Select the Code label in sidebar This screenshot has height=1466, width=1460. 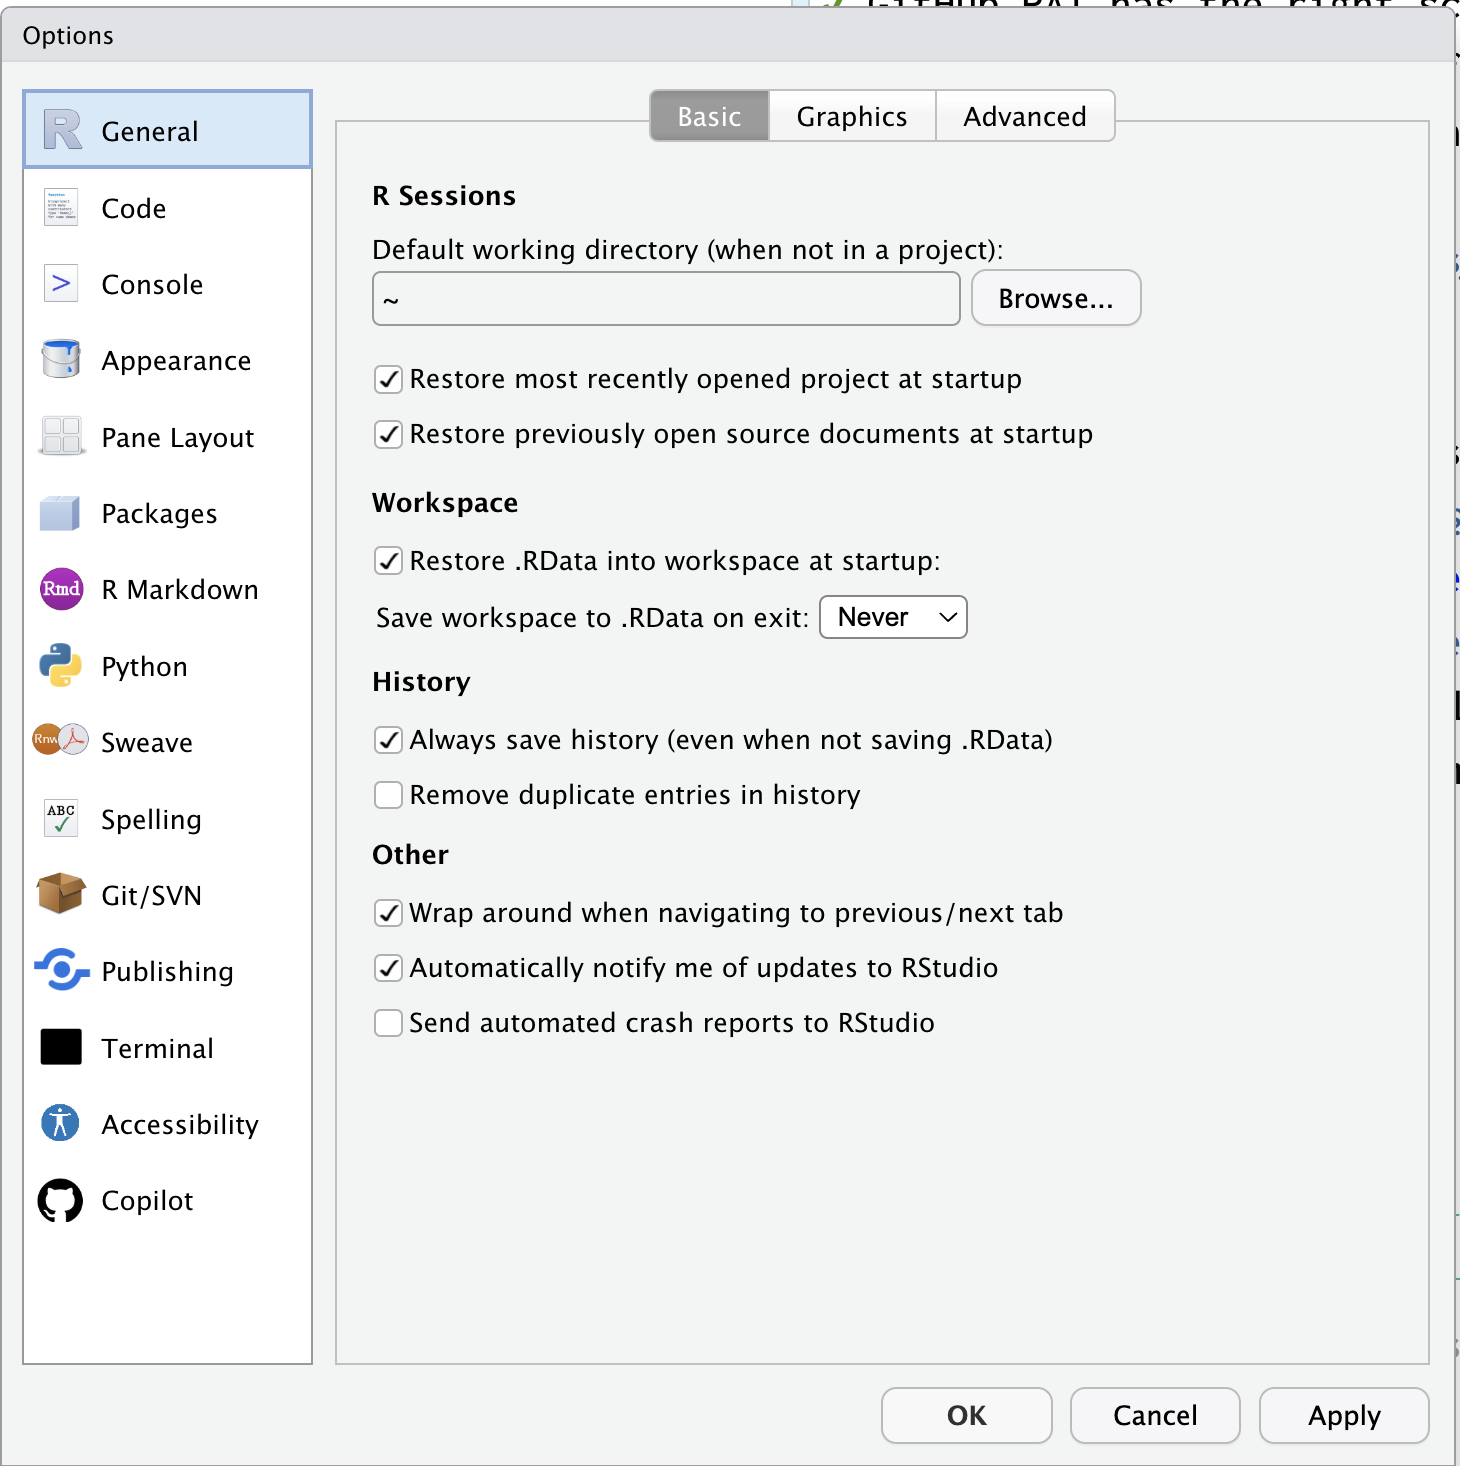[x=134, y=208]
